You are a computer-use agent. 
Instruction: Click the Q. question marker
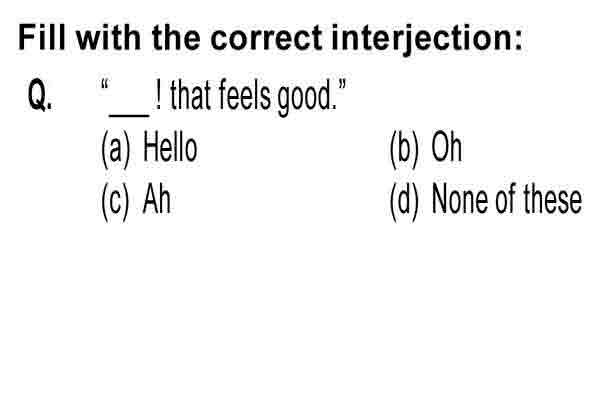coord(40,96)
